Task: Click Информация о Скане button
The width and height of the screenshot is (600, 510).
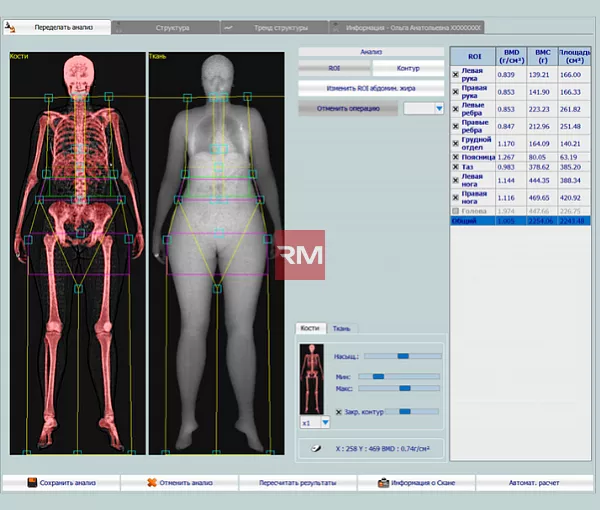Action: (416, 483)
